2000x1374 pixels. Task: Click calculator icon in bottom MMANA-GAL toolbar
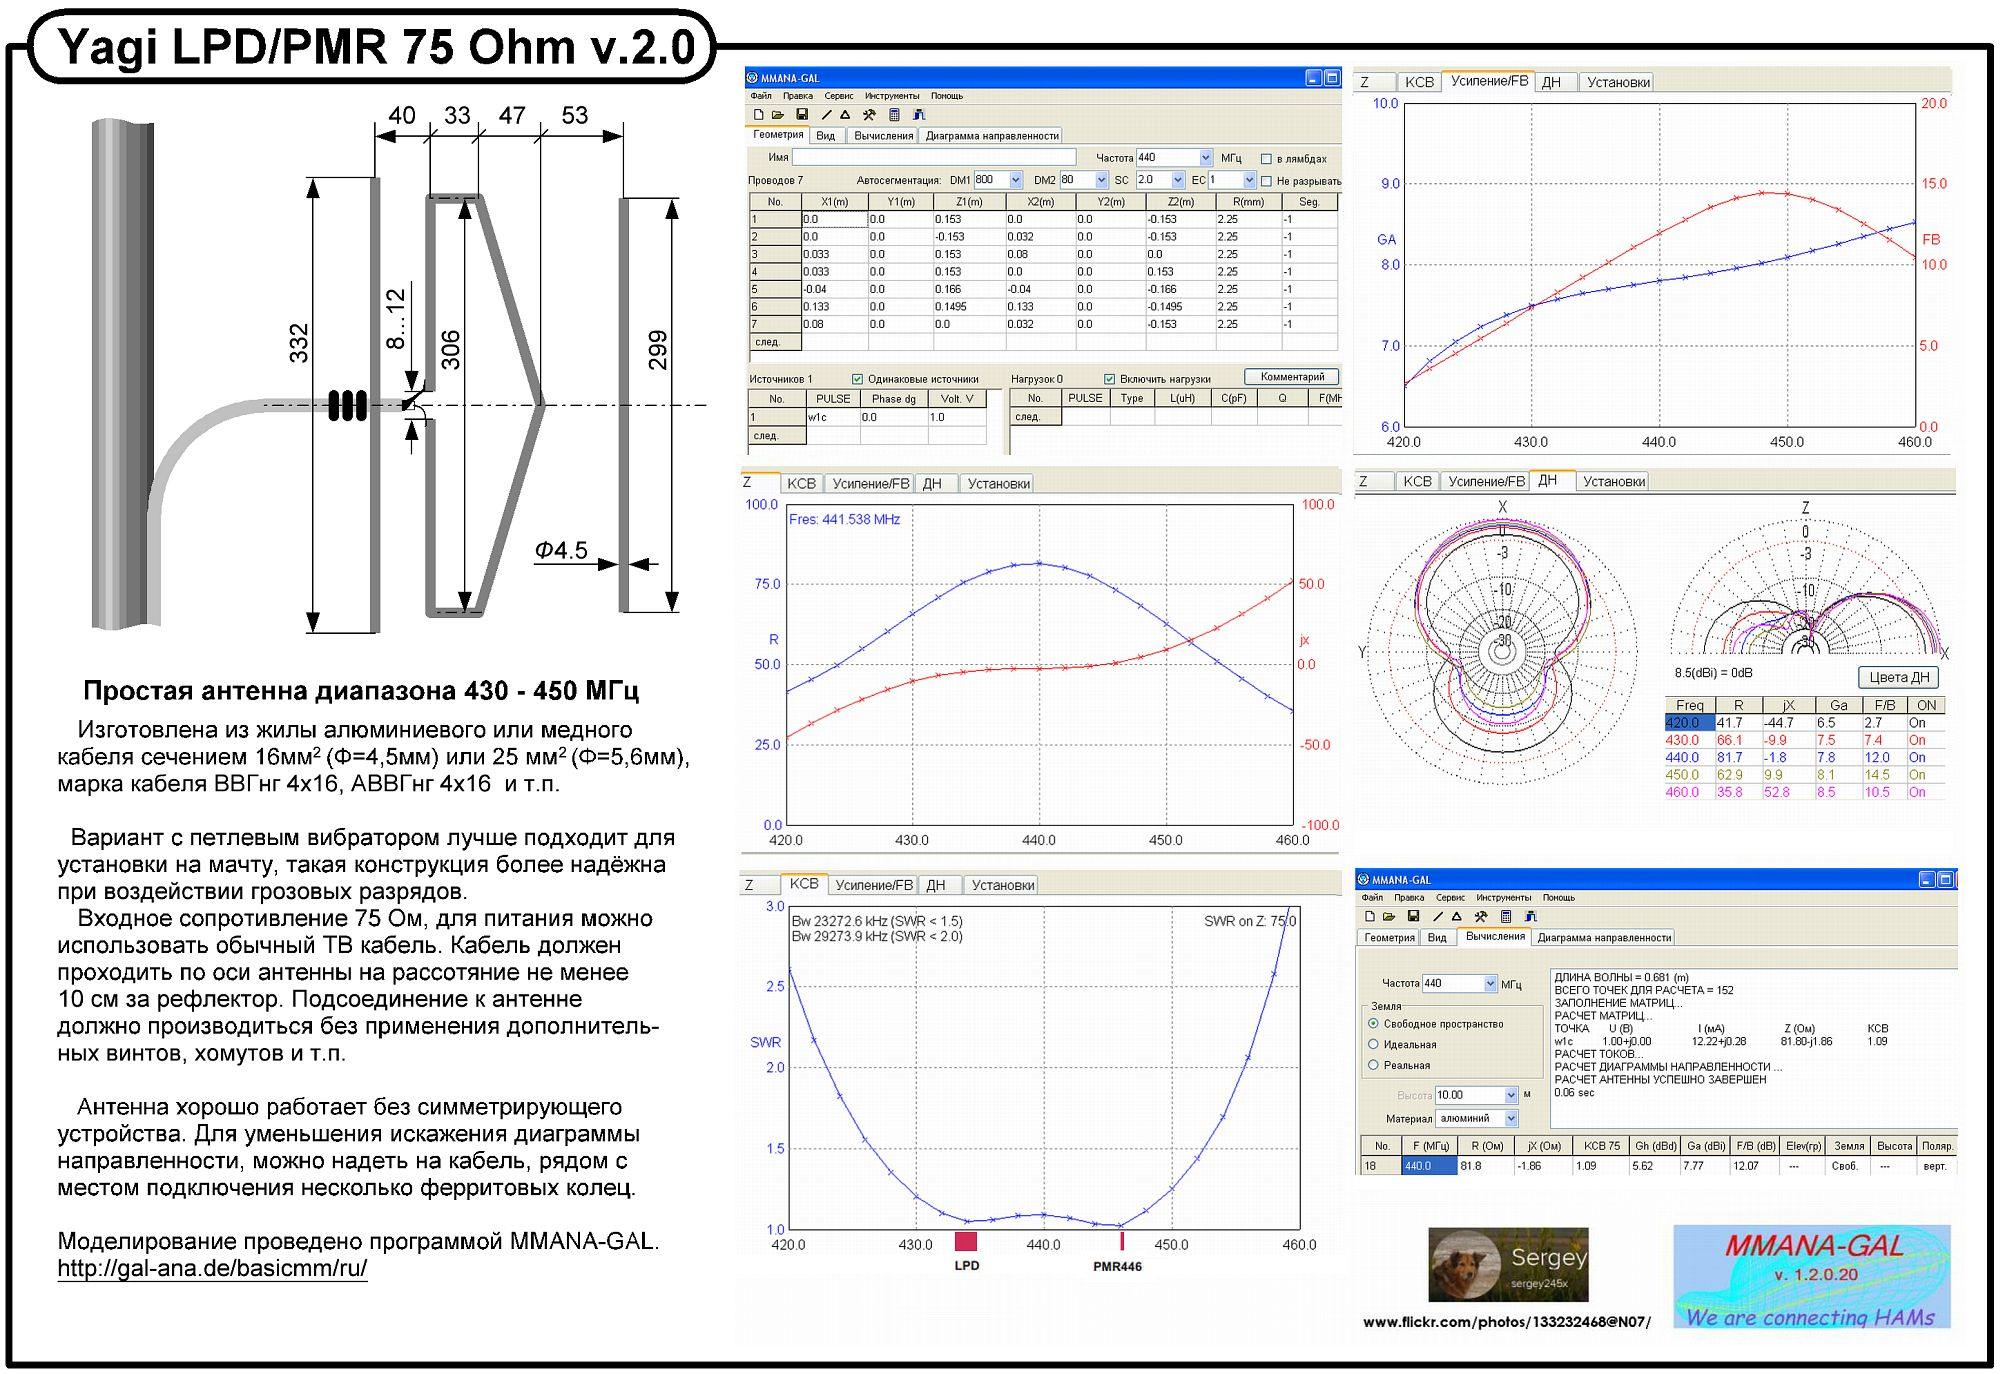(1506, 916)
